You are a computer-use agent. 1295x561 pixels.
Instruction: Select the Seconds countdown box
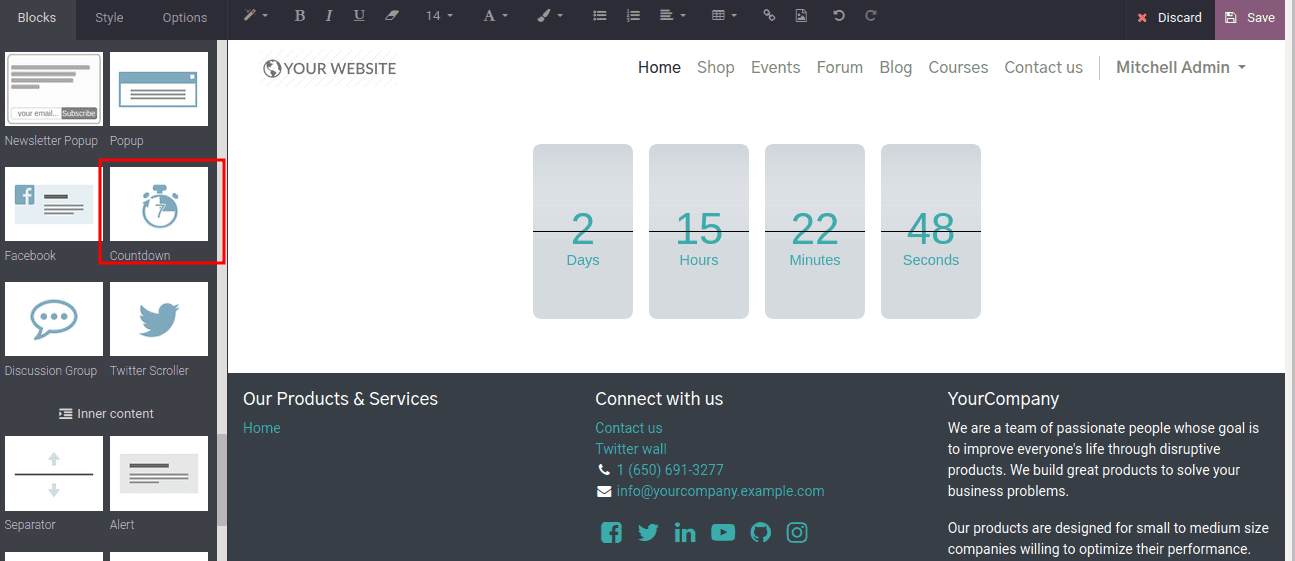point(931,231)
